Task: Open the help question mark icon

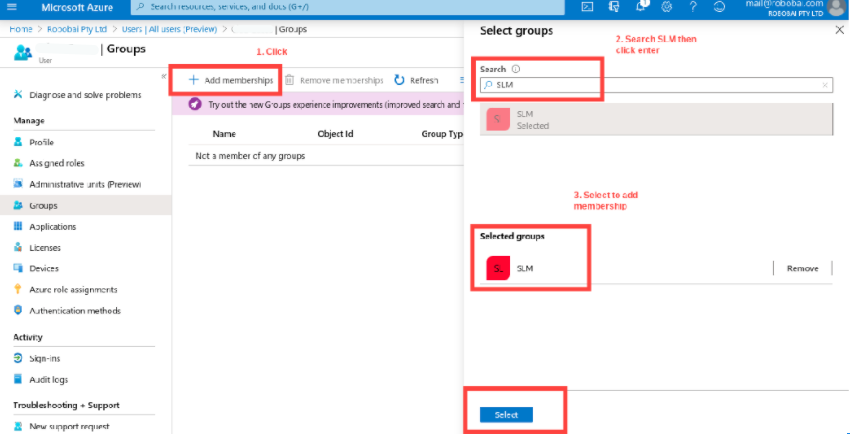Action: (693, 7)
